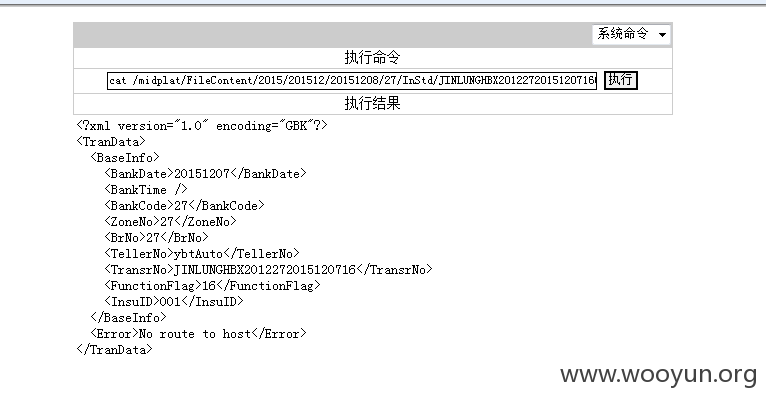766x403 pixels.
Task: Focus the command input field with cat path
Action: click(352, 80)
